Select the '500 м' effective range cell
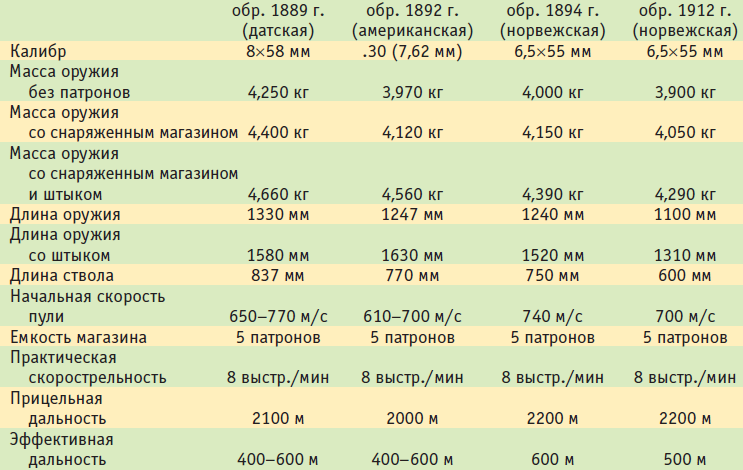Viewport: 743px width, 470px height. 684,460
